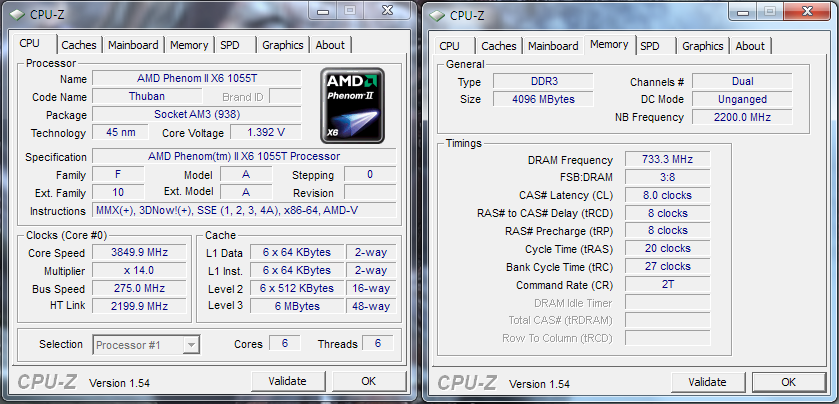Image resolution: width=839 pixels, height=404 pixels.
Task: Click the Command Rate value 2T
Action: tap(667, 284)
